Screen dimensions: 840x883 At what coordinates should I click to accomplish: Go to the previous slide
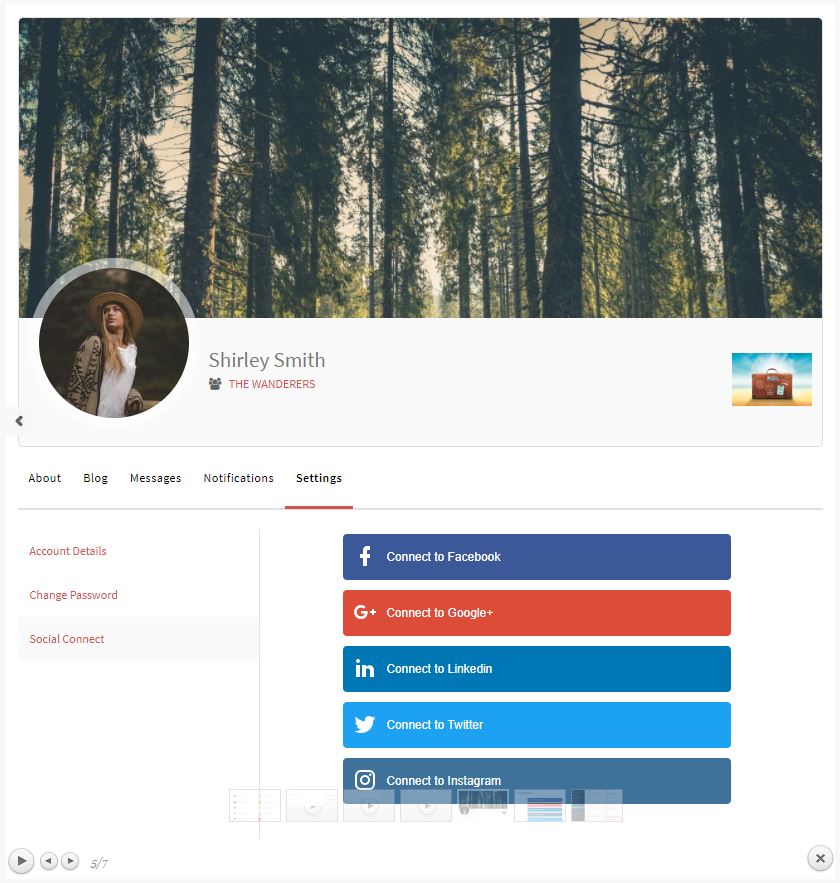(49, 860)
